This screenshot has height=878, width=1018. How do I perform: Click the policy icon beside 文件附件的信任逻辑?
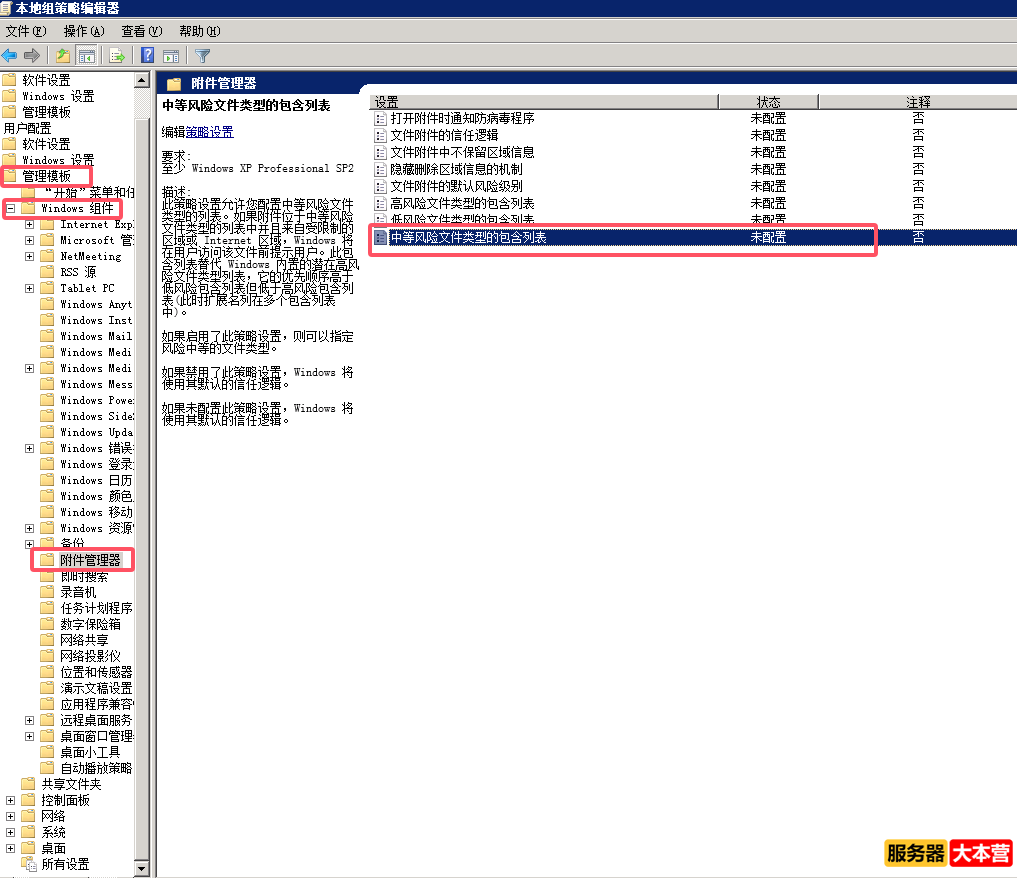(x=380, y=136)
